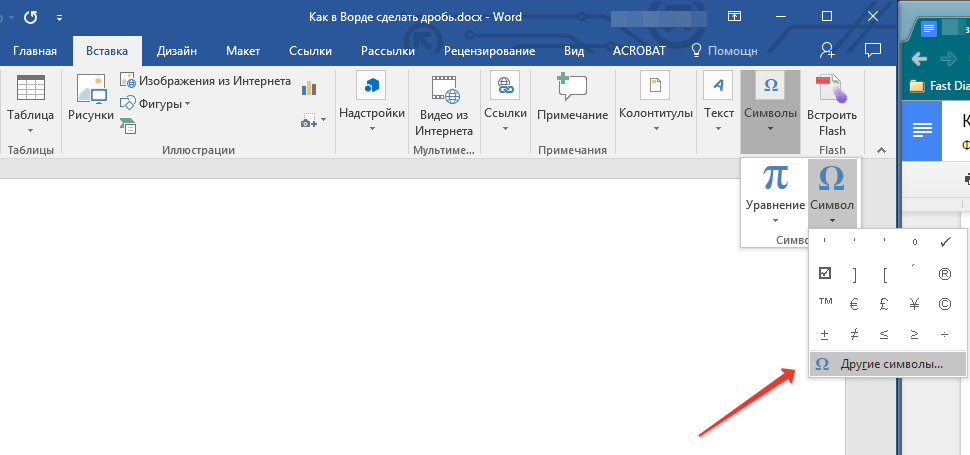
Task: Collapse the ribbon with the chevron arrow
Action: (881, 150)
